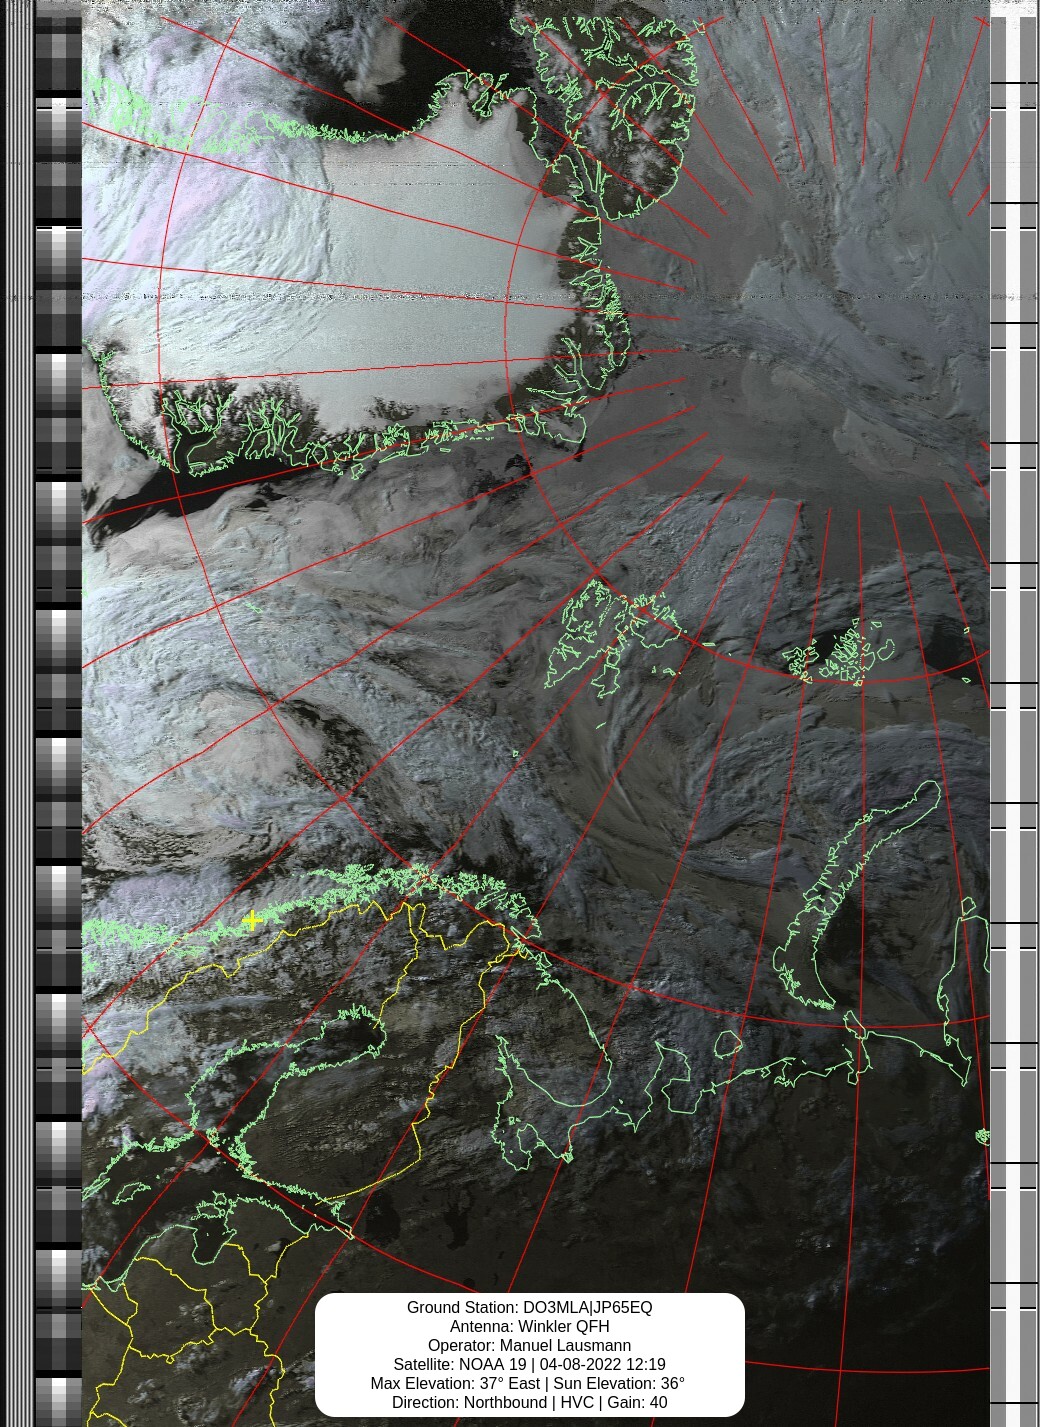Screen dimensions: 1040x1427
Task: Click the yellow ground station cross marker
Action: pos(252,920)
